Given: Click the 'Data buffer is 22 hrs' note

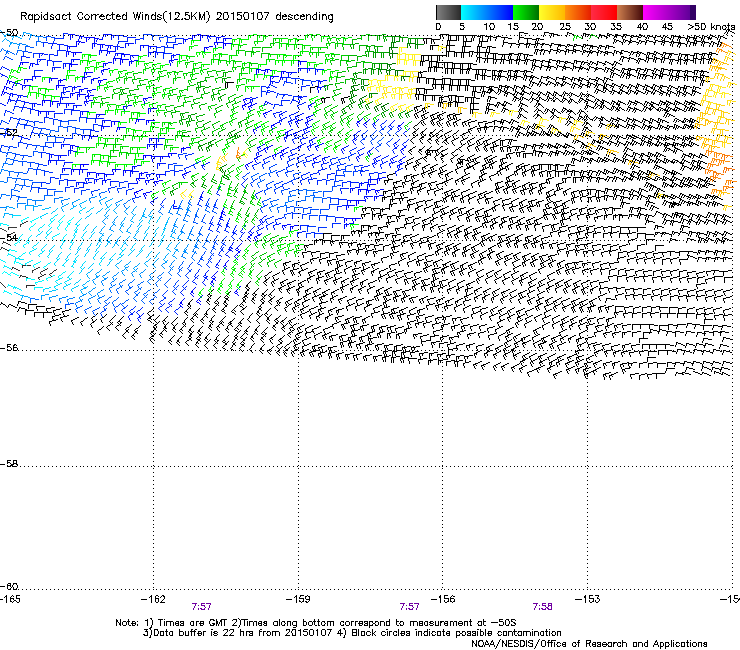Looking at the screenshot, I should (352, 633).
